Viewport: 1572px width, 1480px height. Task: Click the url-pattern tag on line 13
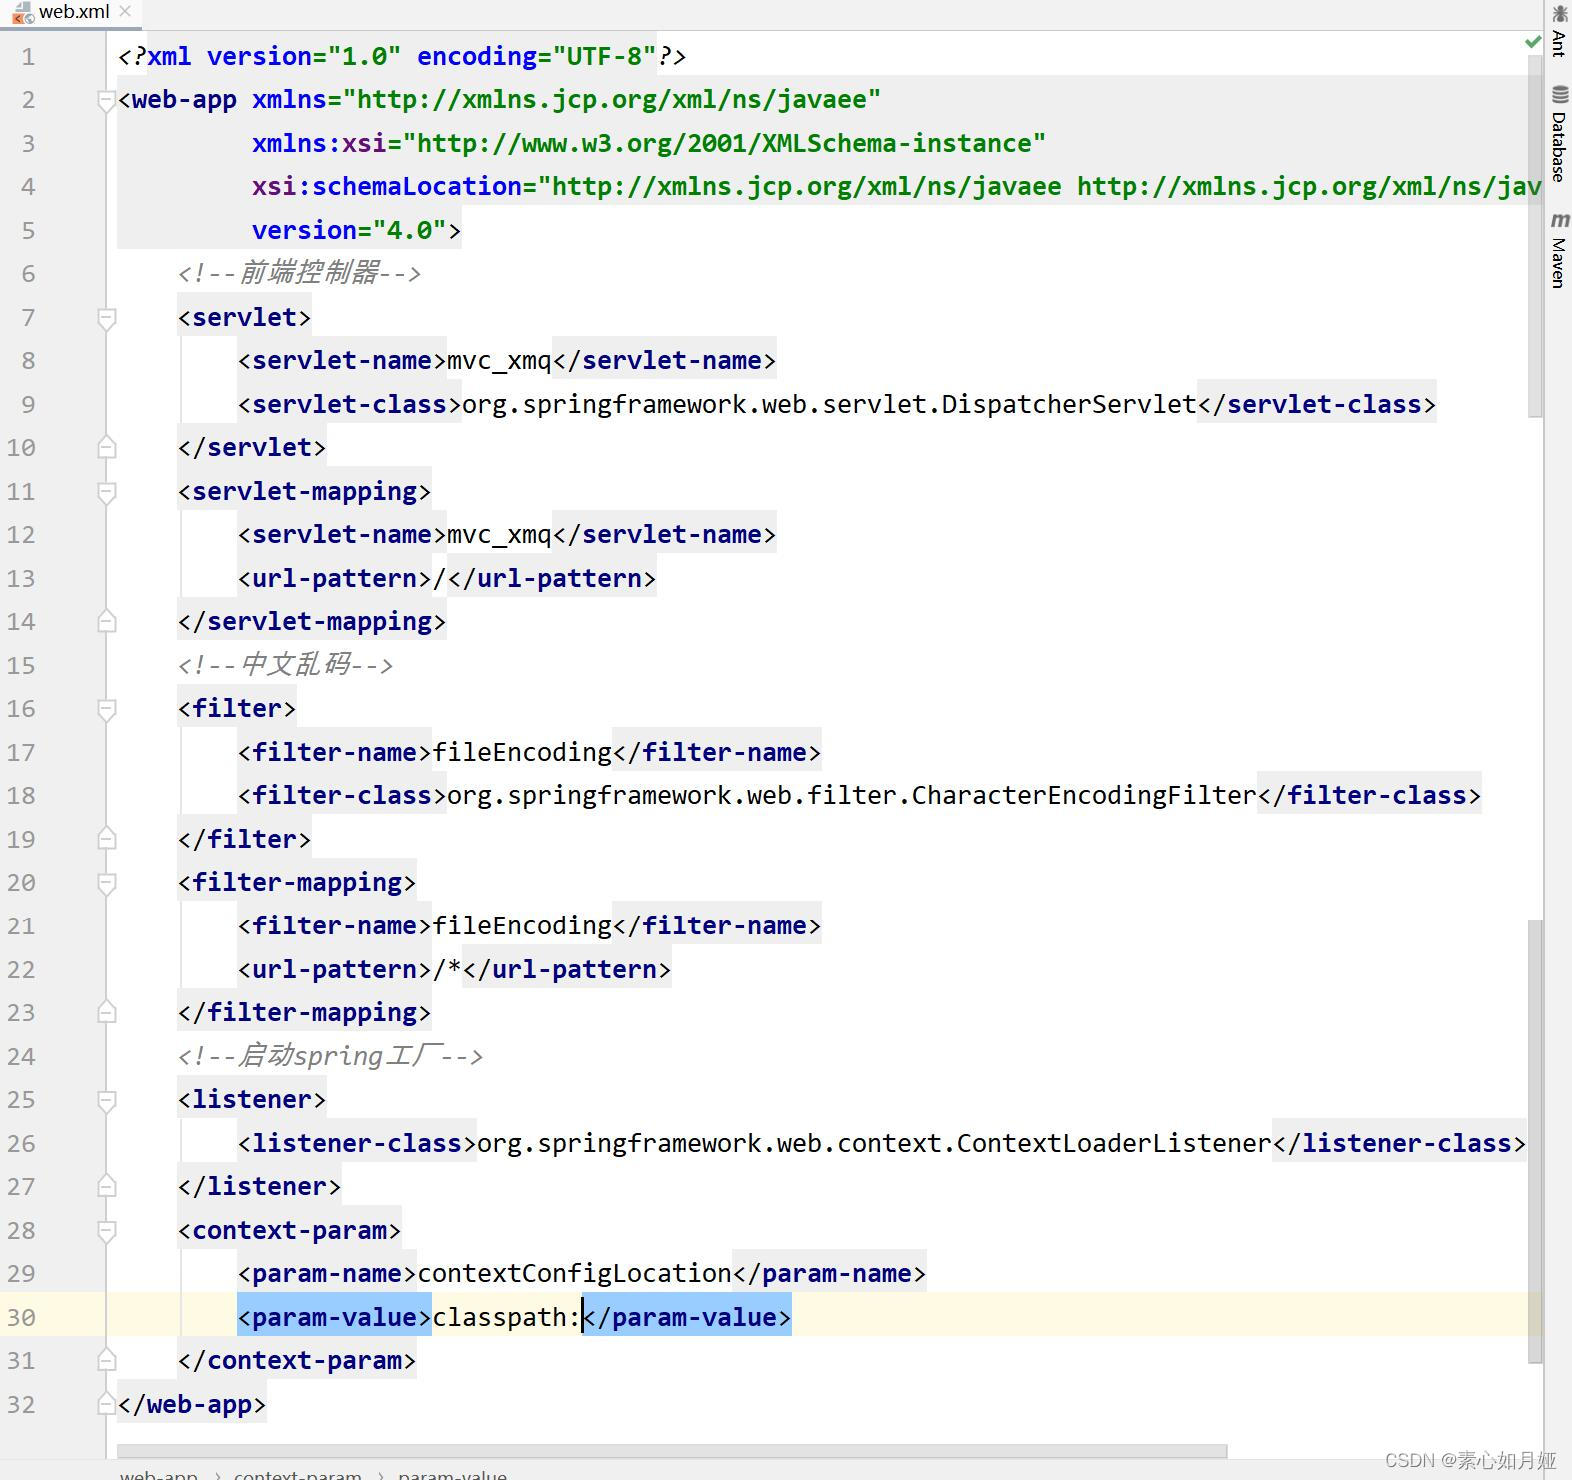click(x=334, y=578)
